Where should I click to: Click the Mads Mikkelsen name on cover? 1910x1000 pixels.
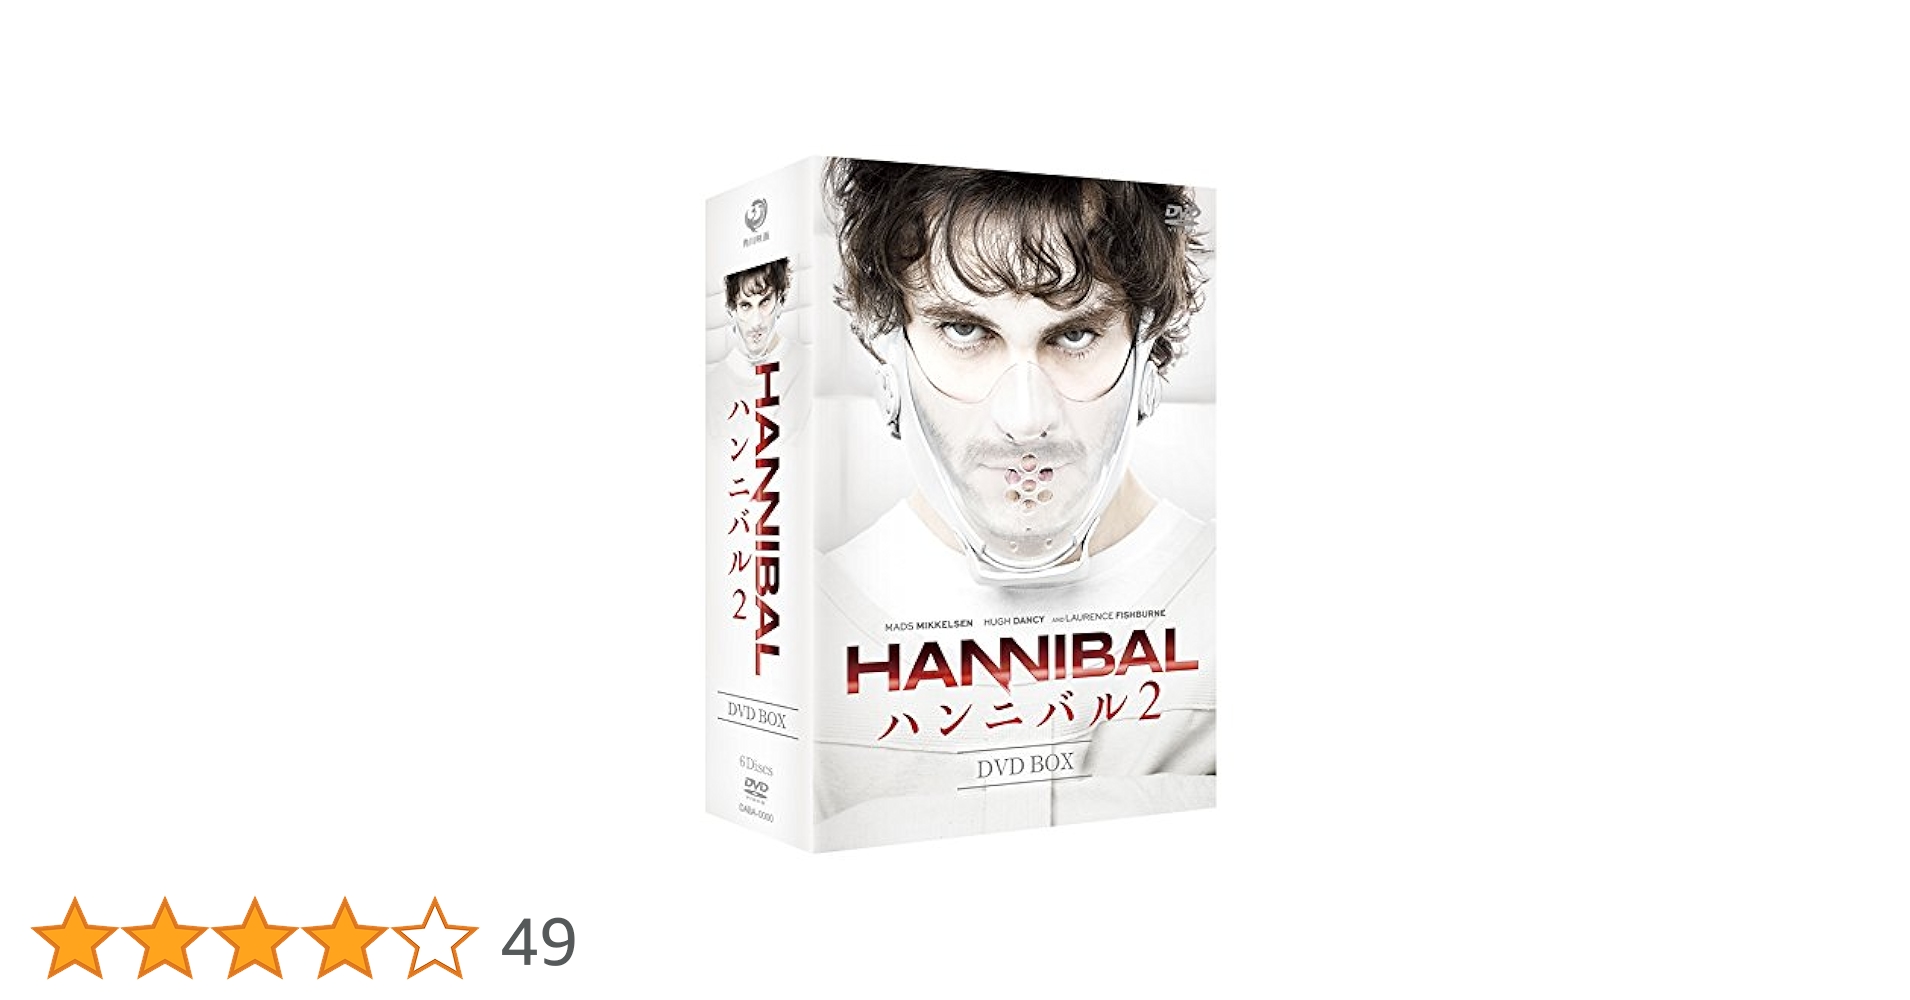tap(928, 624)
